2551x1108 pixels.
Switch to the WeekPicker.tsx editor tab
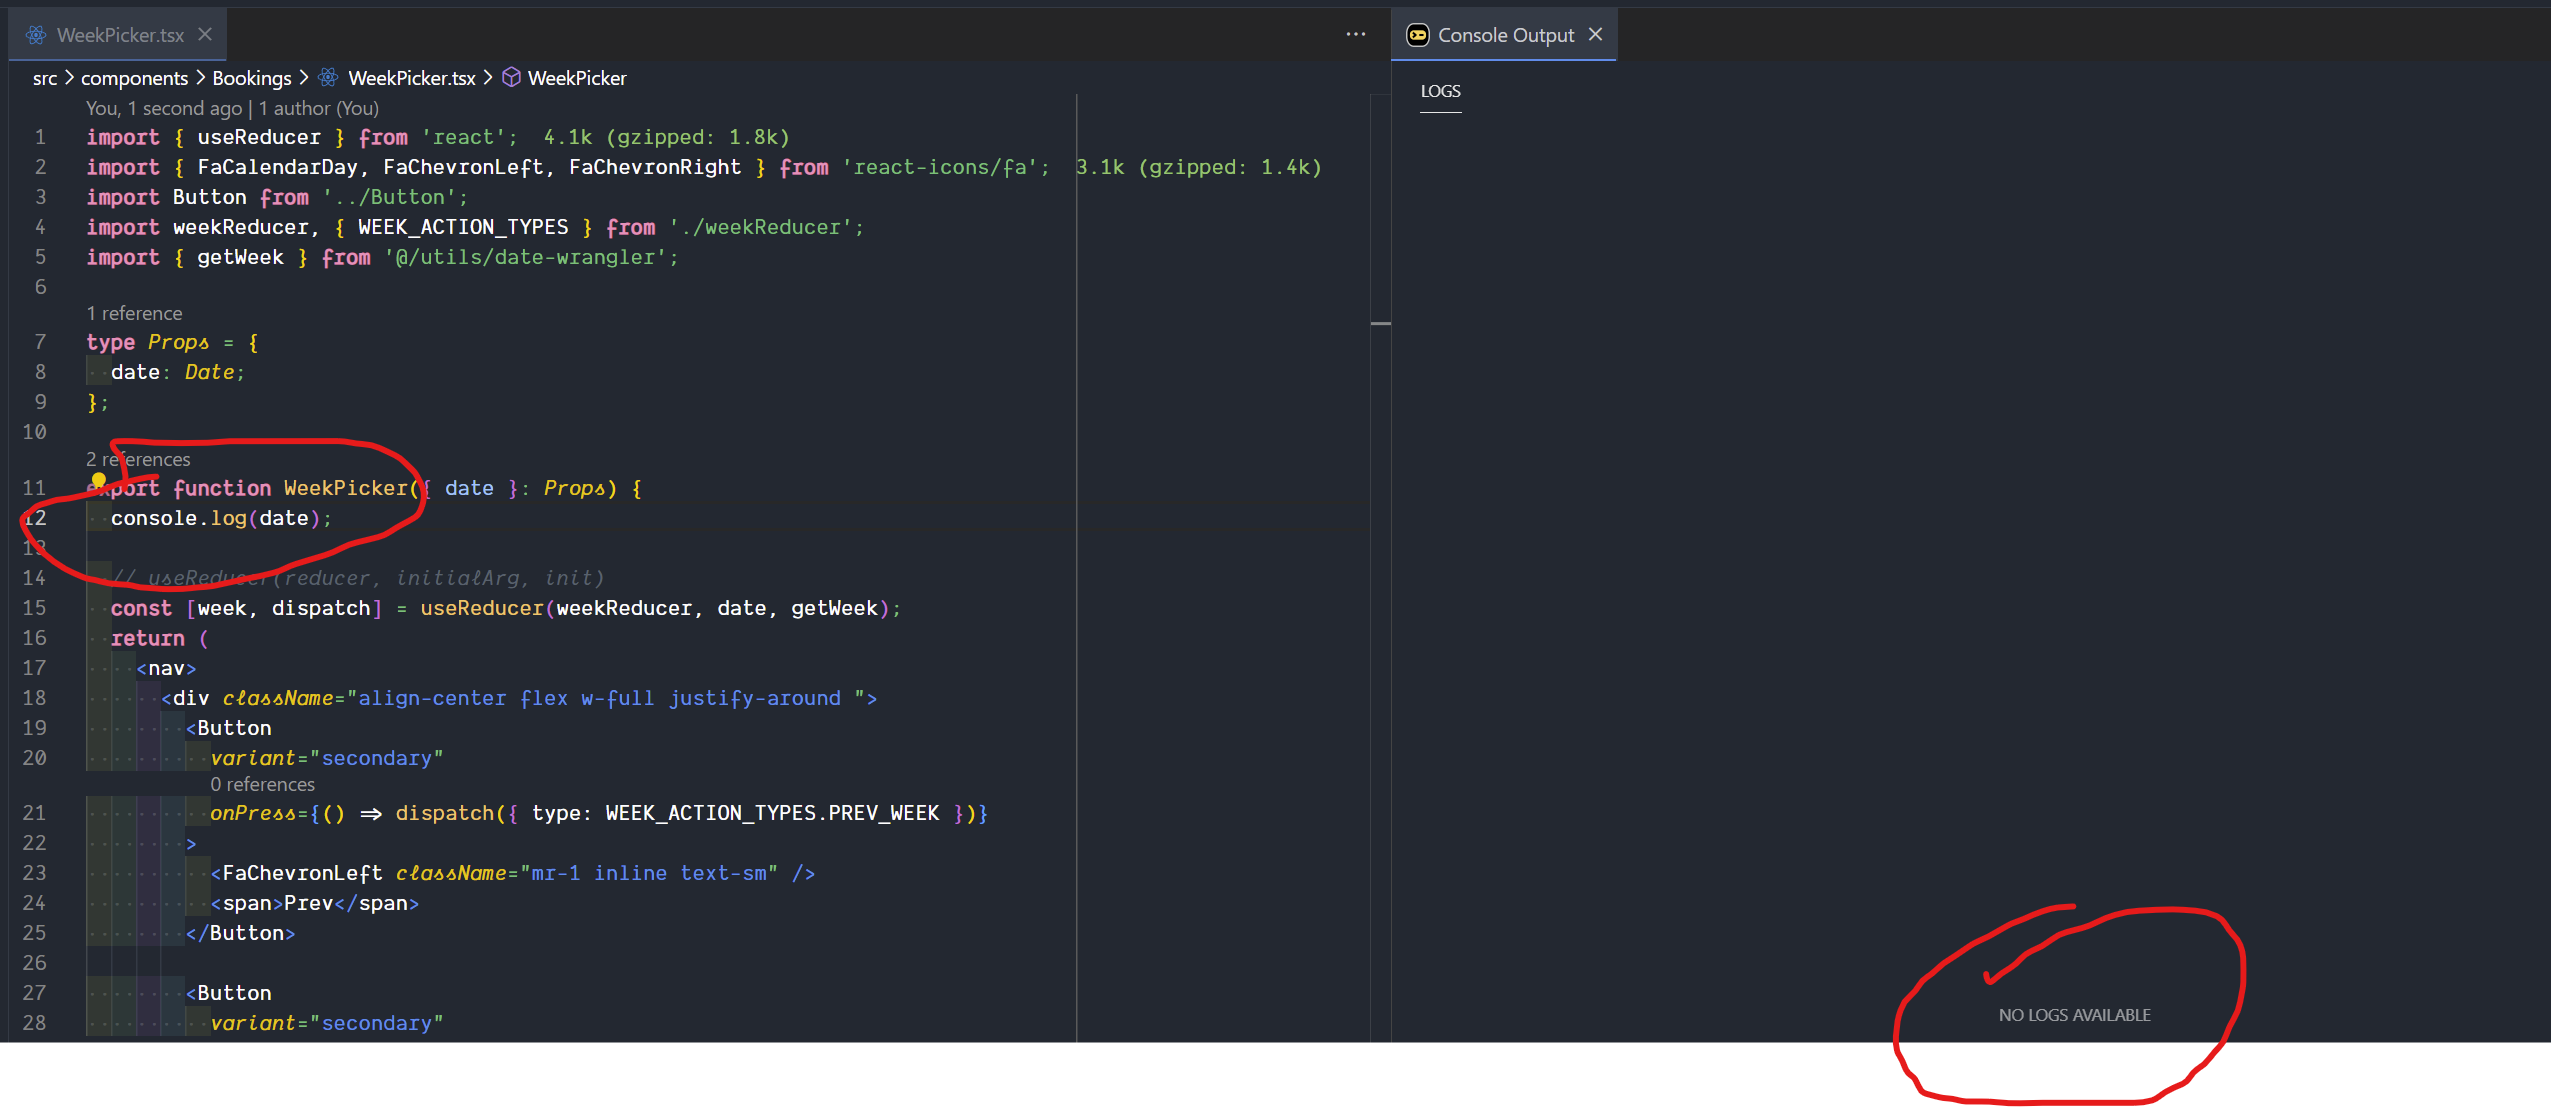(x=120, y=34)
